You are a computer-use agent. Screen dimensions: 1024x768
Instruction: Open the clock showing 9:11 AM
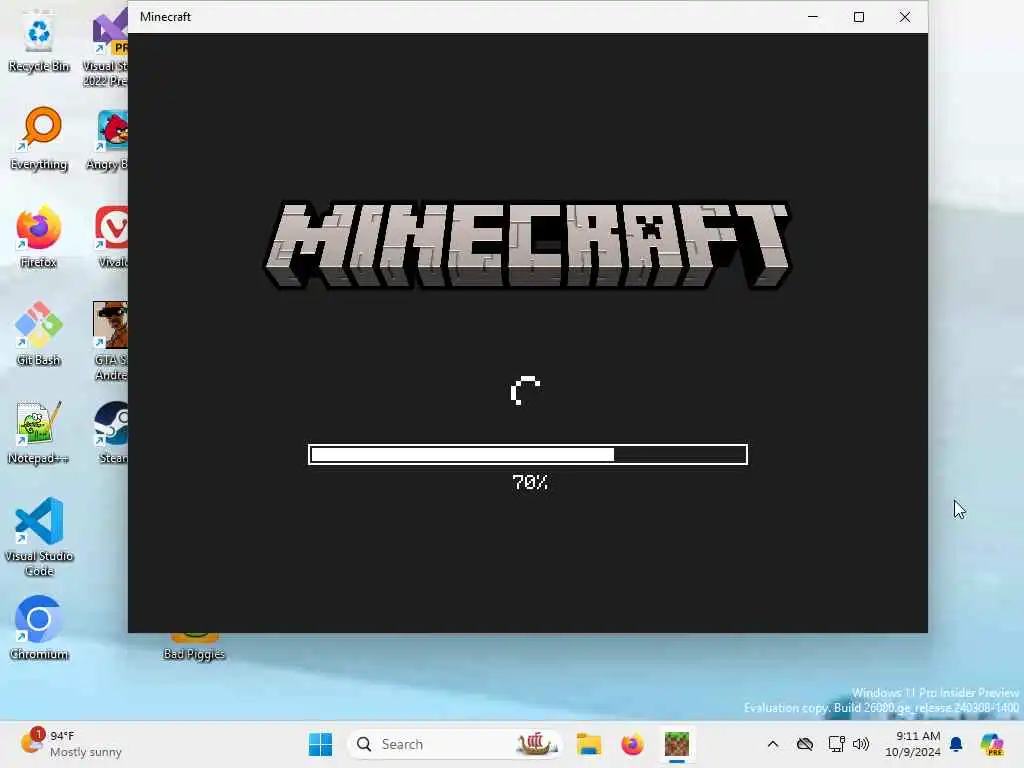pyautogui.click(x=912, y=744)
